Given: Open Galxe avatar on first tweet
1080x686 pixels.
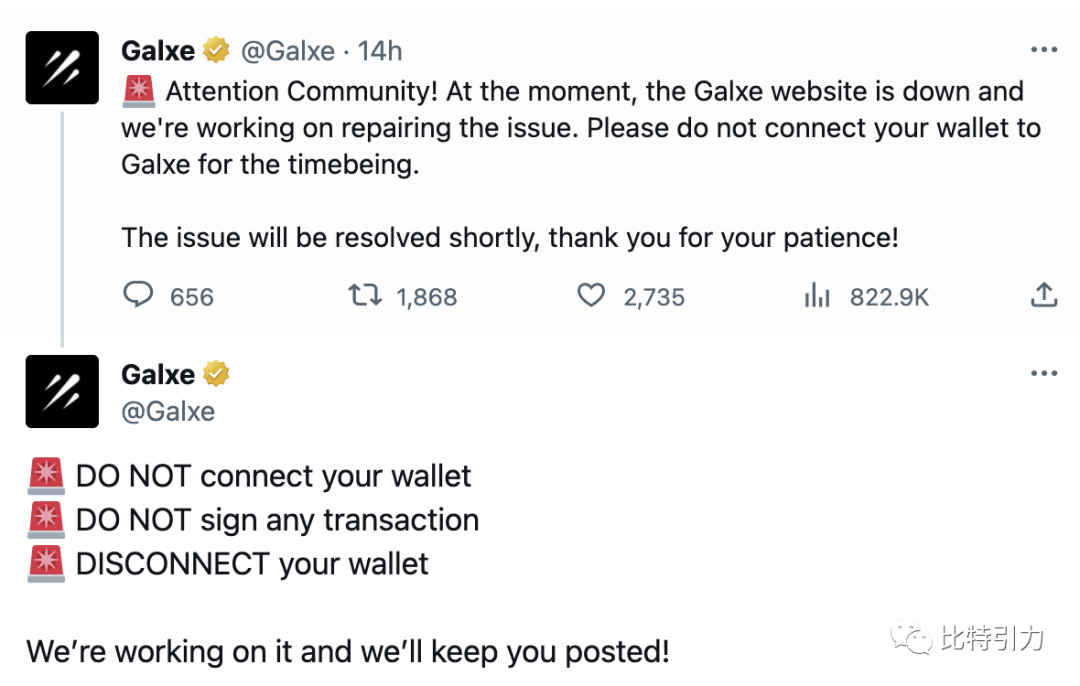Looking at the screenshot, I should click(x=62, y=67).
